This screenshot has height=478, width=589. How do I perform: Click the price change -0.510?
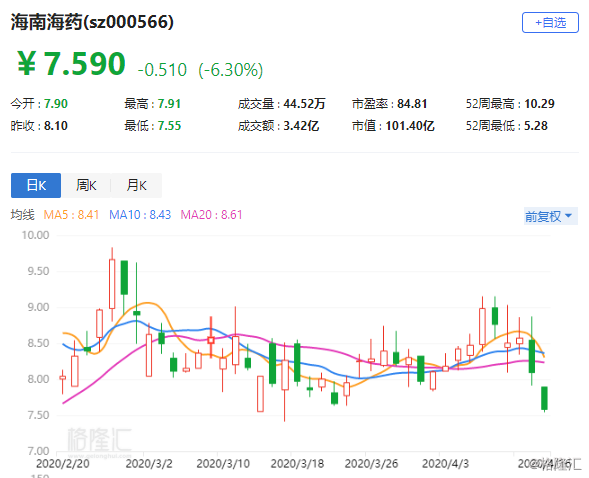click(162, 70)
